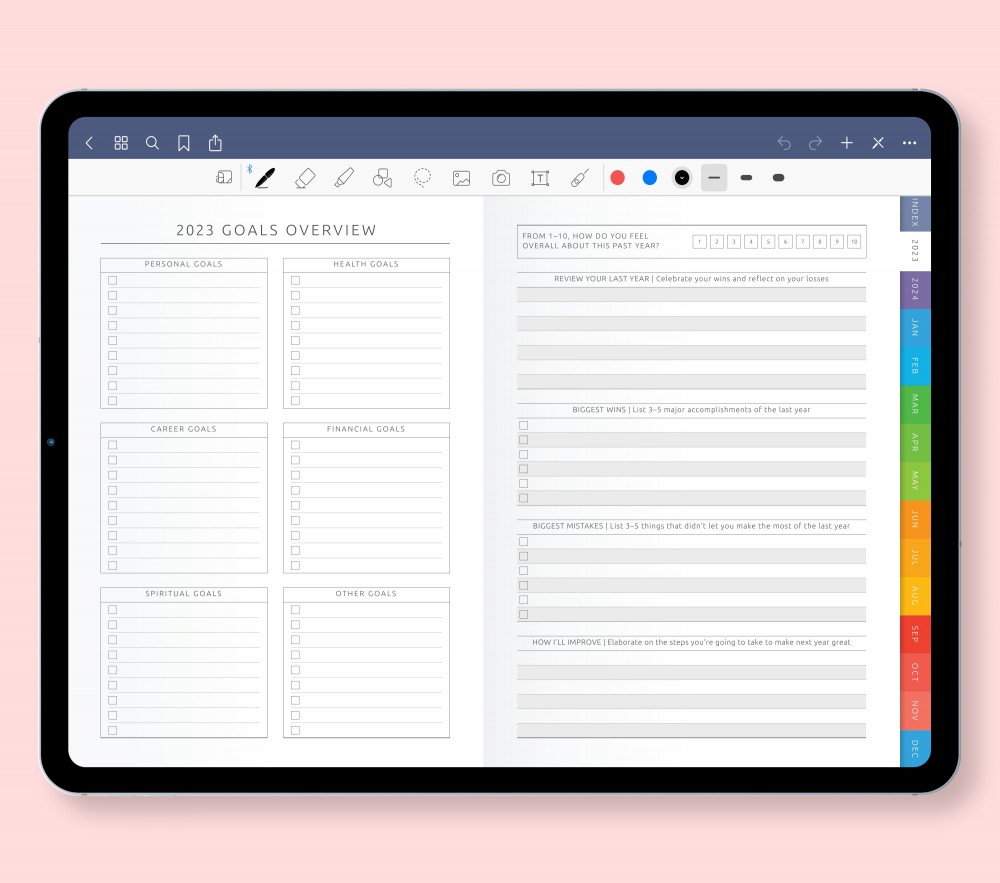Check the first Career Goals checkbox

(x=113, y=445)
